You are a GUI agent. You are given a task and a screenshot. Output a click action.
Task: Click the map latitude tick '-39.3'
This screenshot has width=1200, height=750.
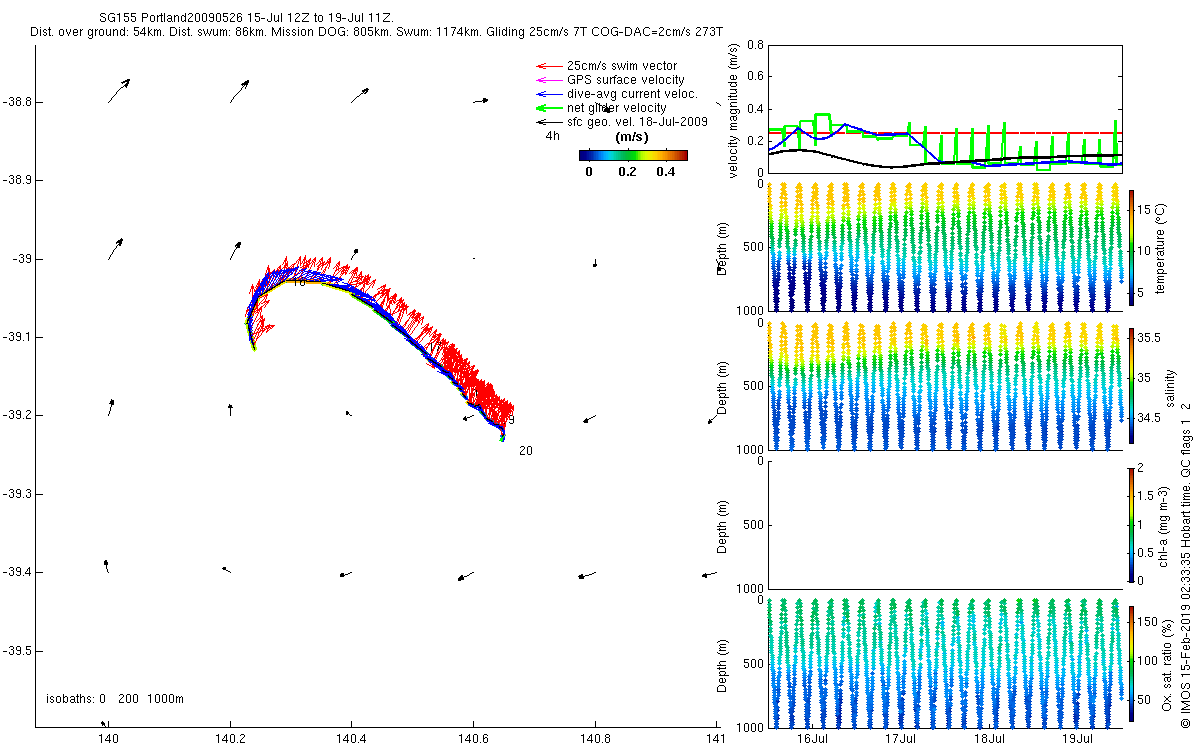pos(16,493)
